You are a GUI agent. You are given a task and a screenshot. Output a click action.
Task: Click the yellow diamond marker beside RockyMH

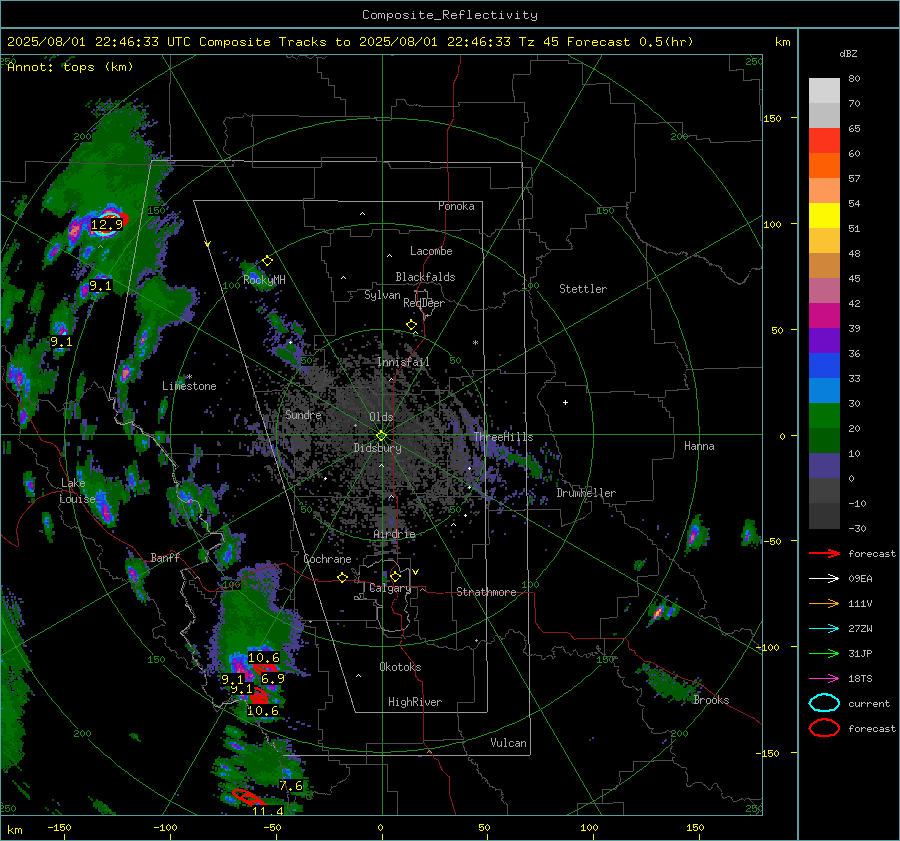click(267, 261)
